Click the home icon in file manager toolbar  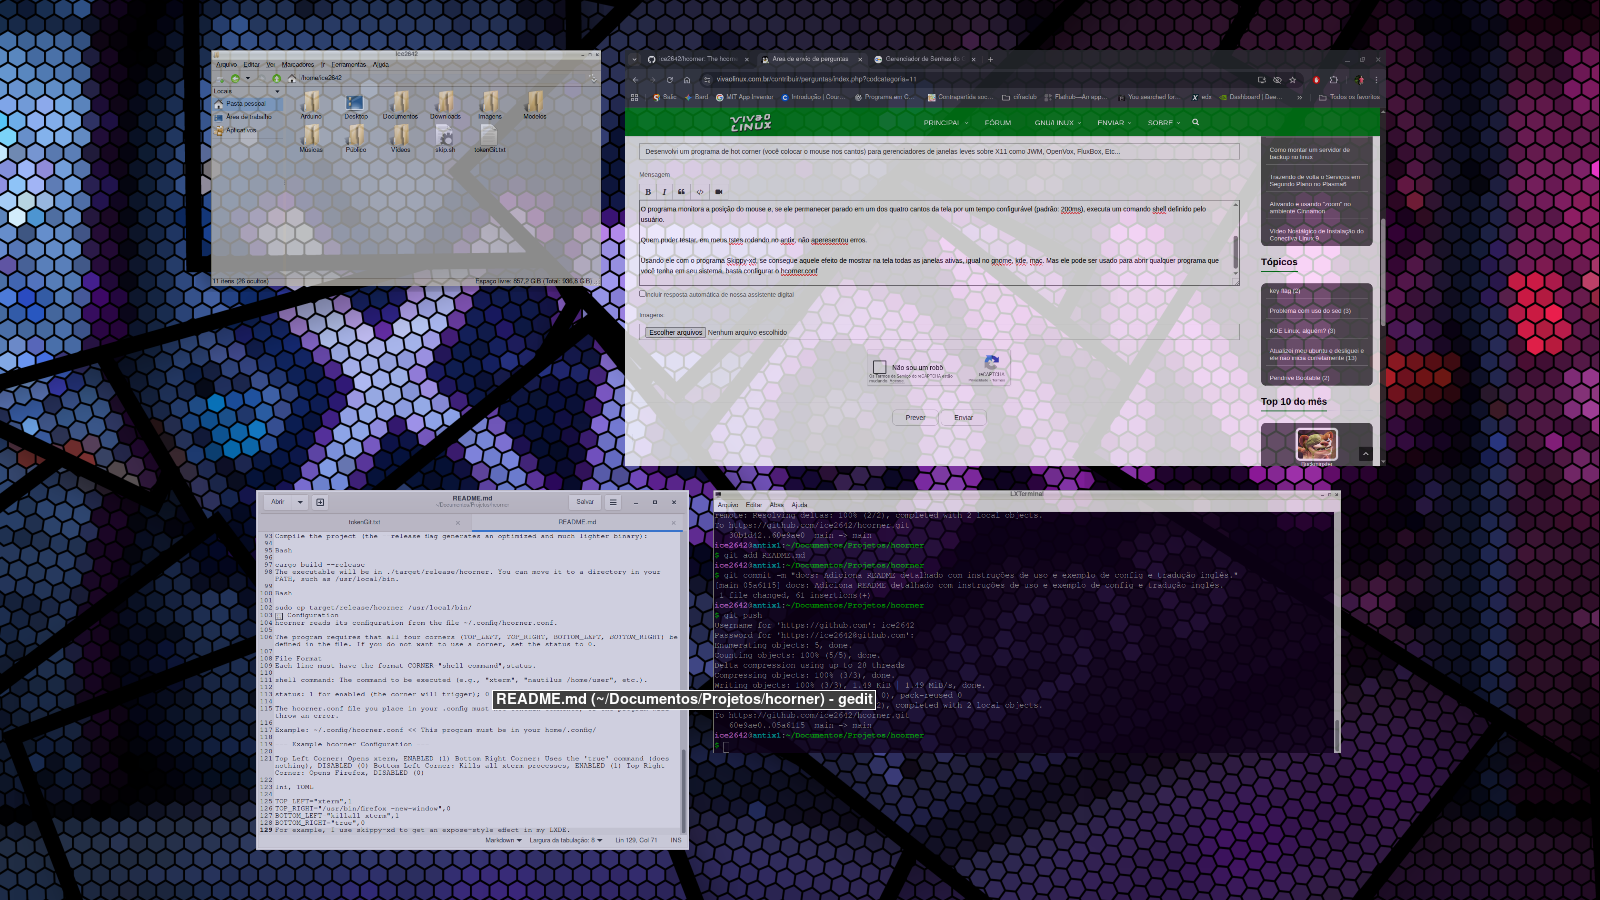pos(292,78)
